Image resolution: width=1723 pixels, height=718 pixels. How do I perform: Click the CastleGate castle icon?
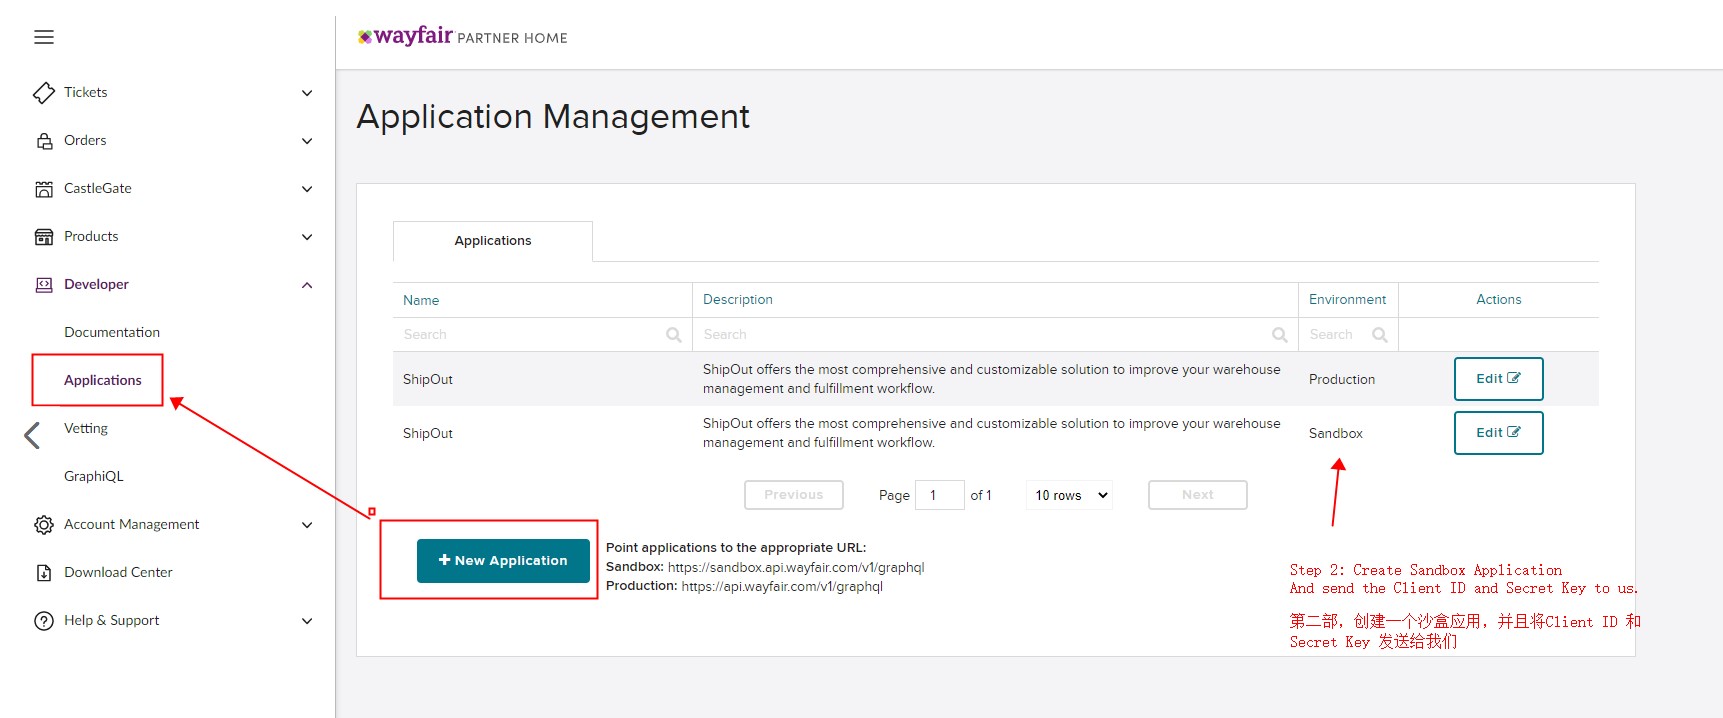(x=44, y=188)
